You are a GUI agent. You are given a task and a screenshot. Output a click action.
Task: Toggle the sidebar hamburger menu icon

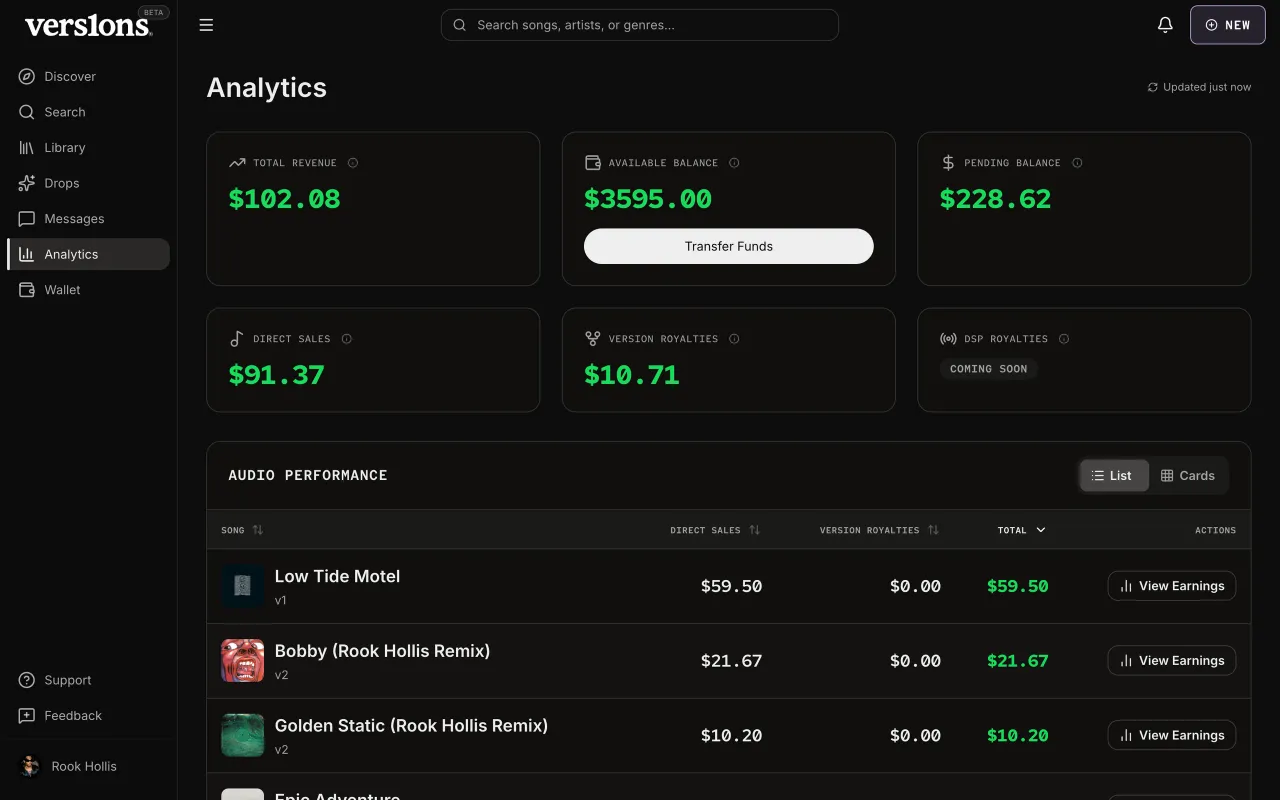click(x=206, y=25)
